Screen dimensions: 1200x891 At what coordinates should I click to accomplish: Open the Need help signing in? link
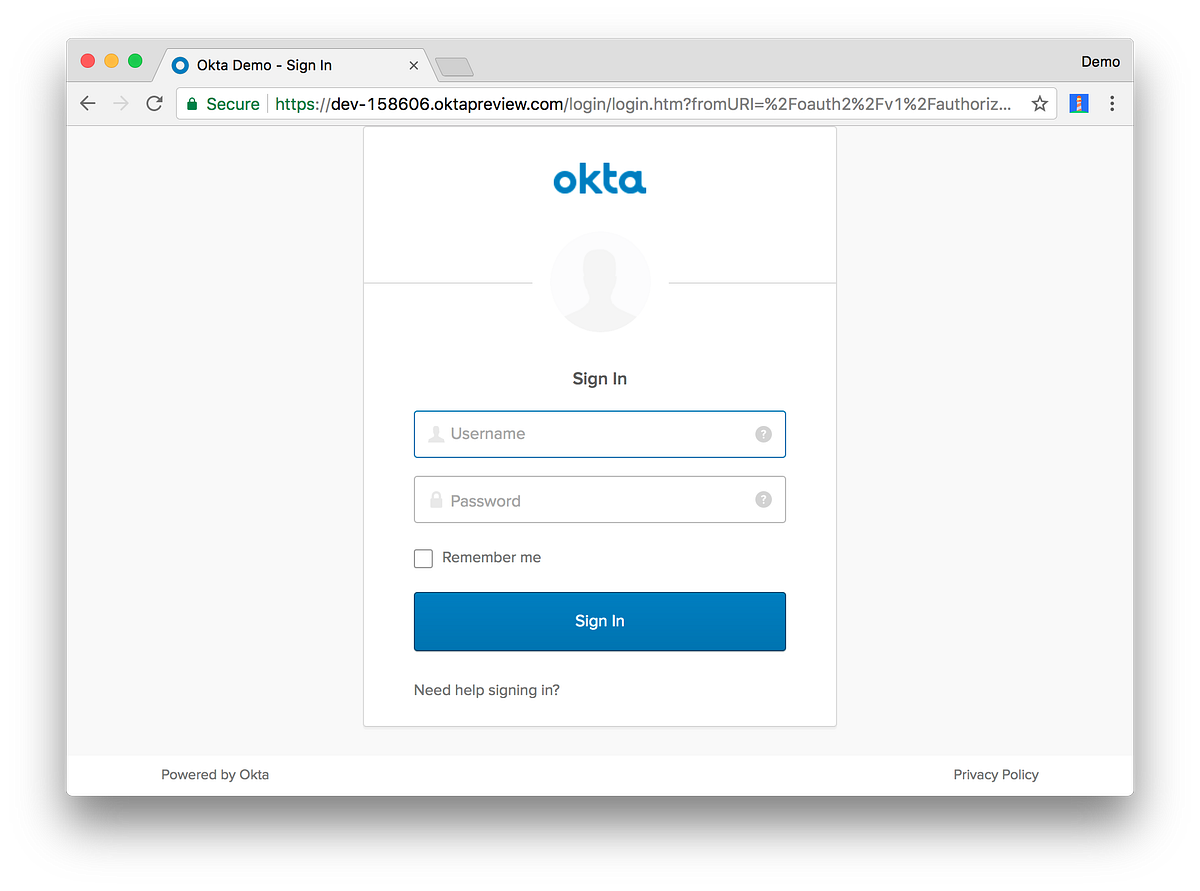click(x=487, y=690)
